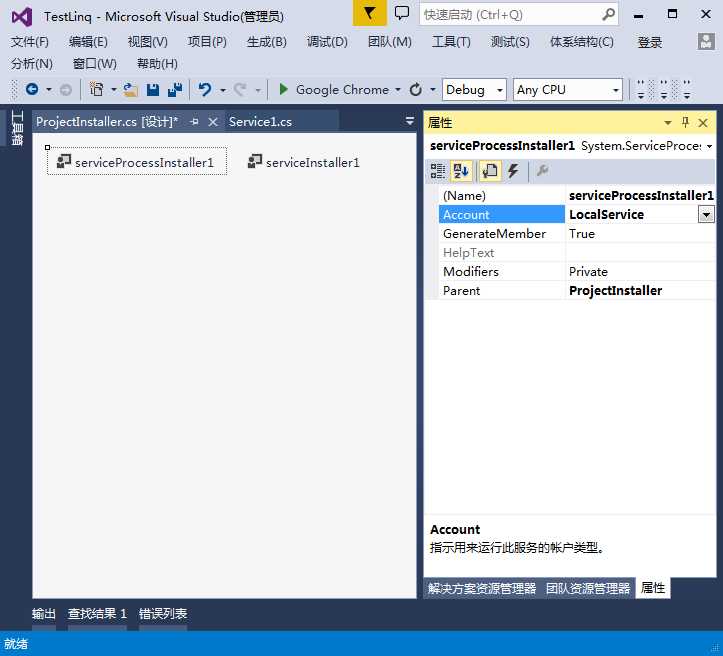The image size is (723, 656).
Task: Expand the navigate backward history dropdown
Action: [x=49, y=89]
